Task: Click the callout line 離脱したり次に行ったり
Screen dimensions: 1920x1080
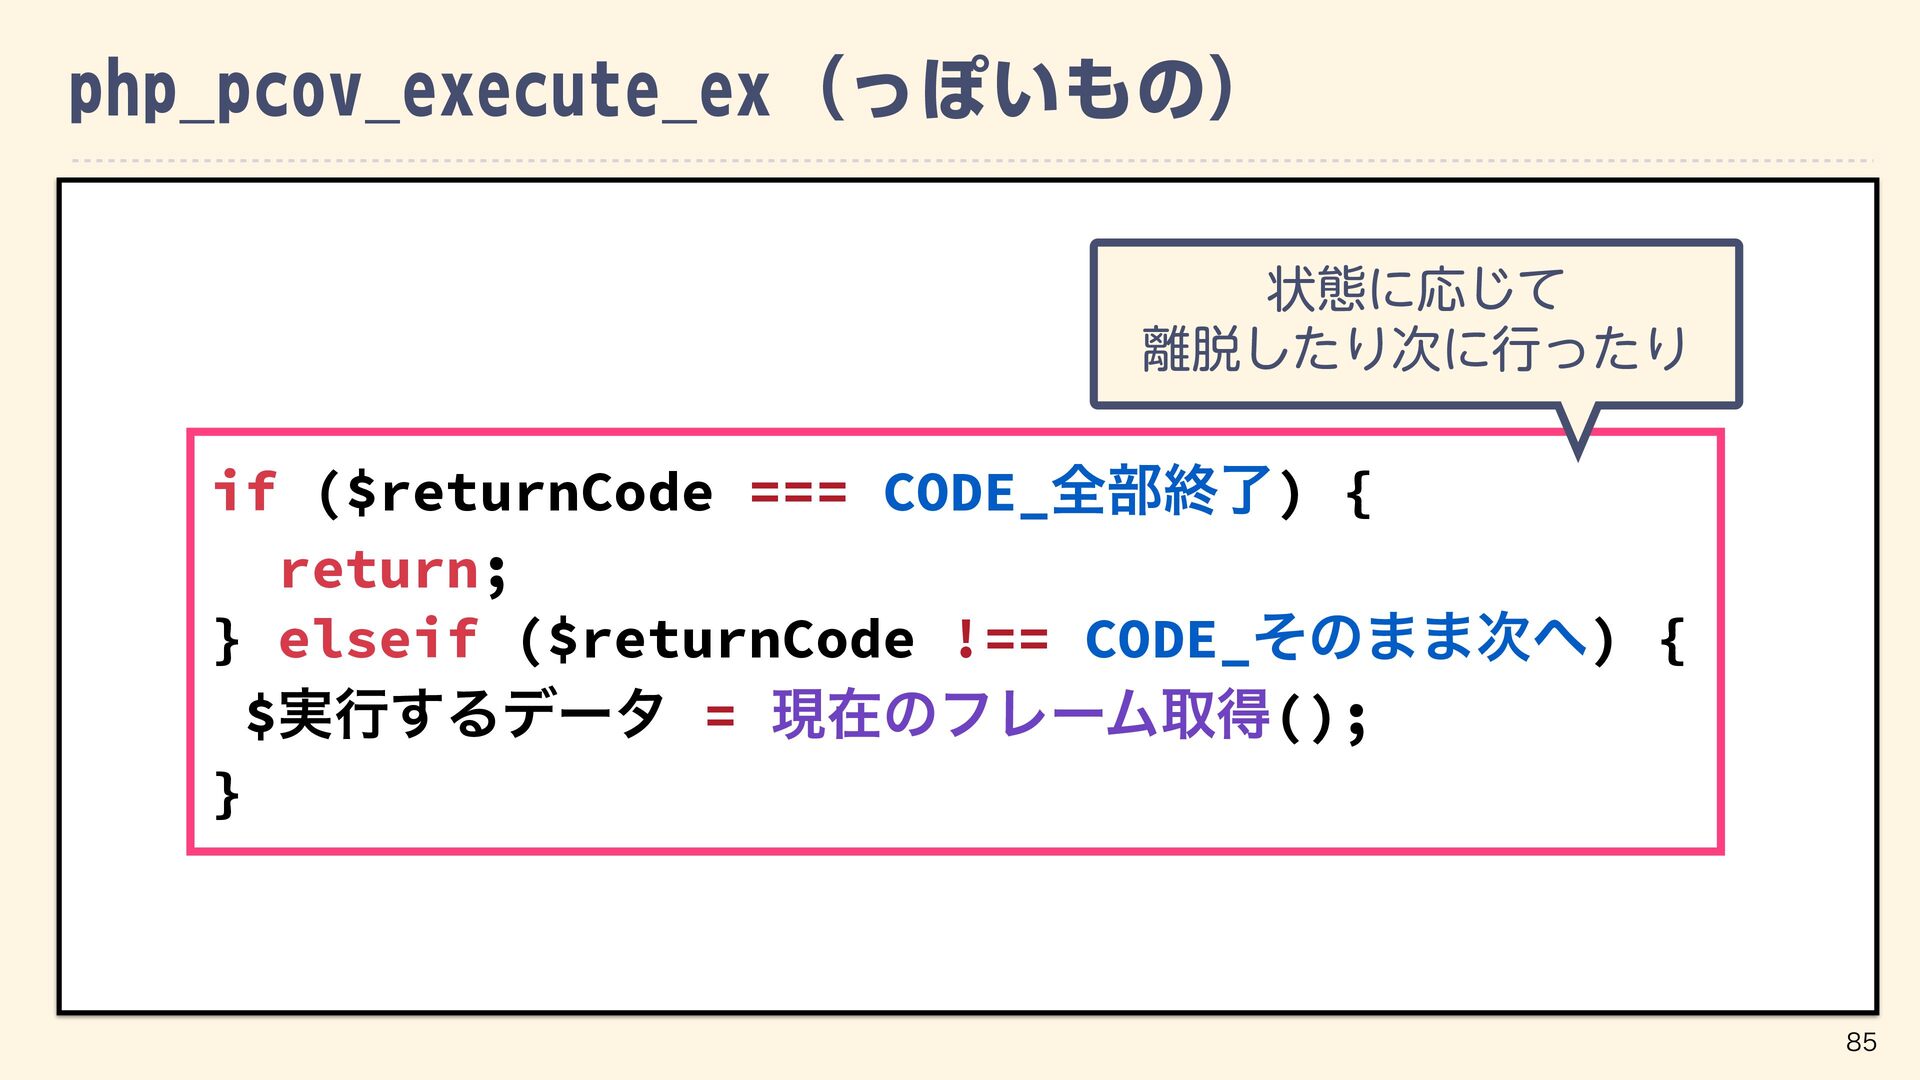Action: 1415,350
